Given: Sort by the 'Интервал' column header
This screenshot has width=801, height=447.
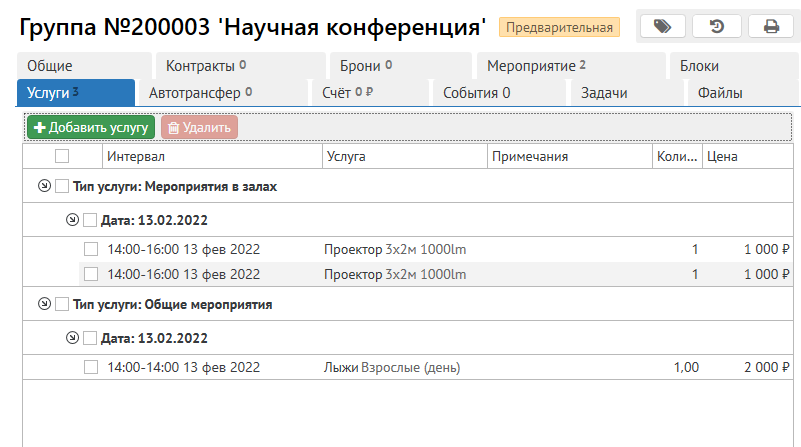Looking at the screenshot, I should coord(136,156).
